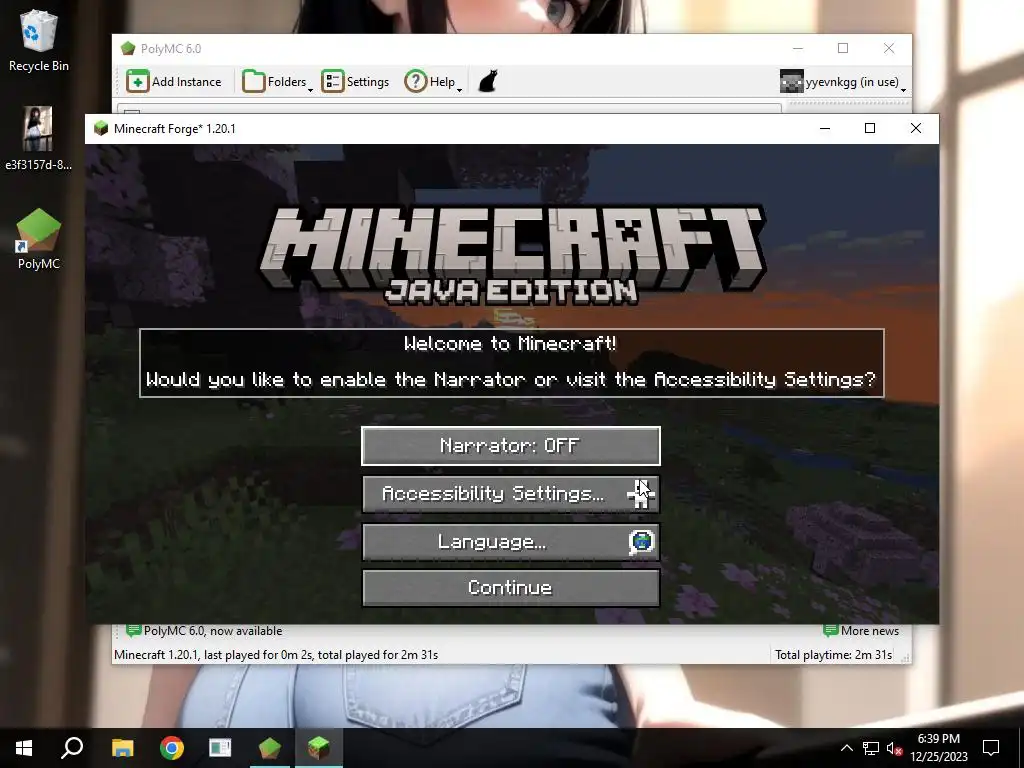
Task: Click Add Instance in PolyMC toolbar
Action: [x=174, y=82]
